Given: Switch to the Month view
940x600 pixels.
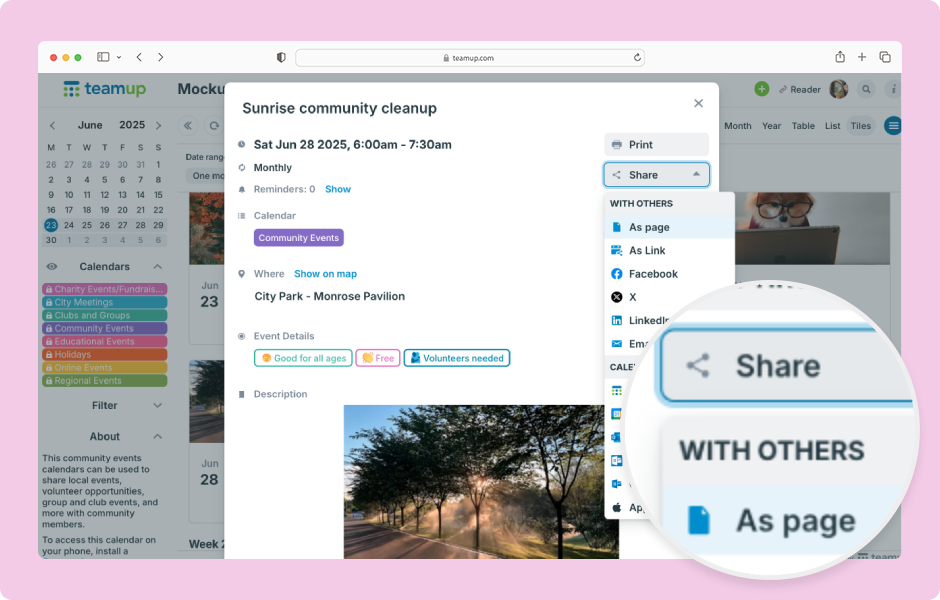Looking at the screenshot, I should [x=737, y=126].
